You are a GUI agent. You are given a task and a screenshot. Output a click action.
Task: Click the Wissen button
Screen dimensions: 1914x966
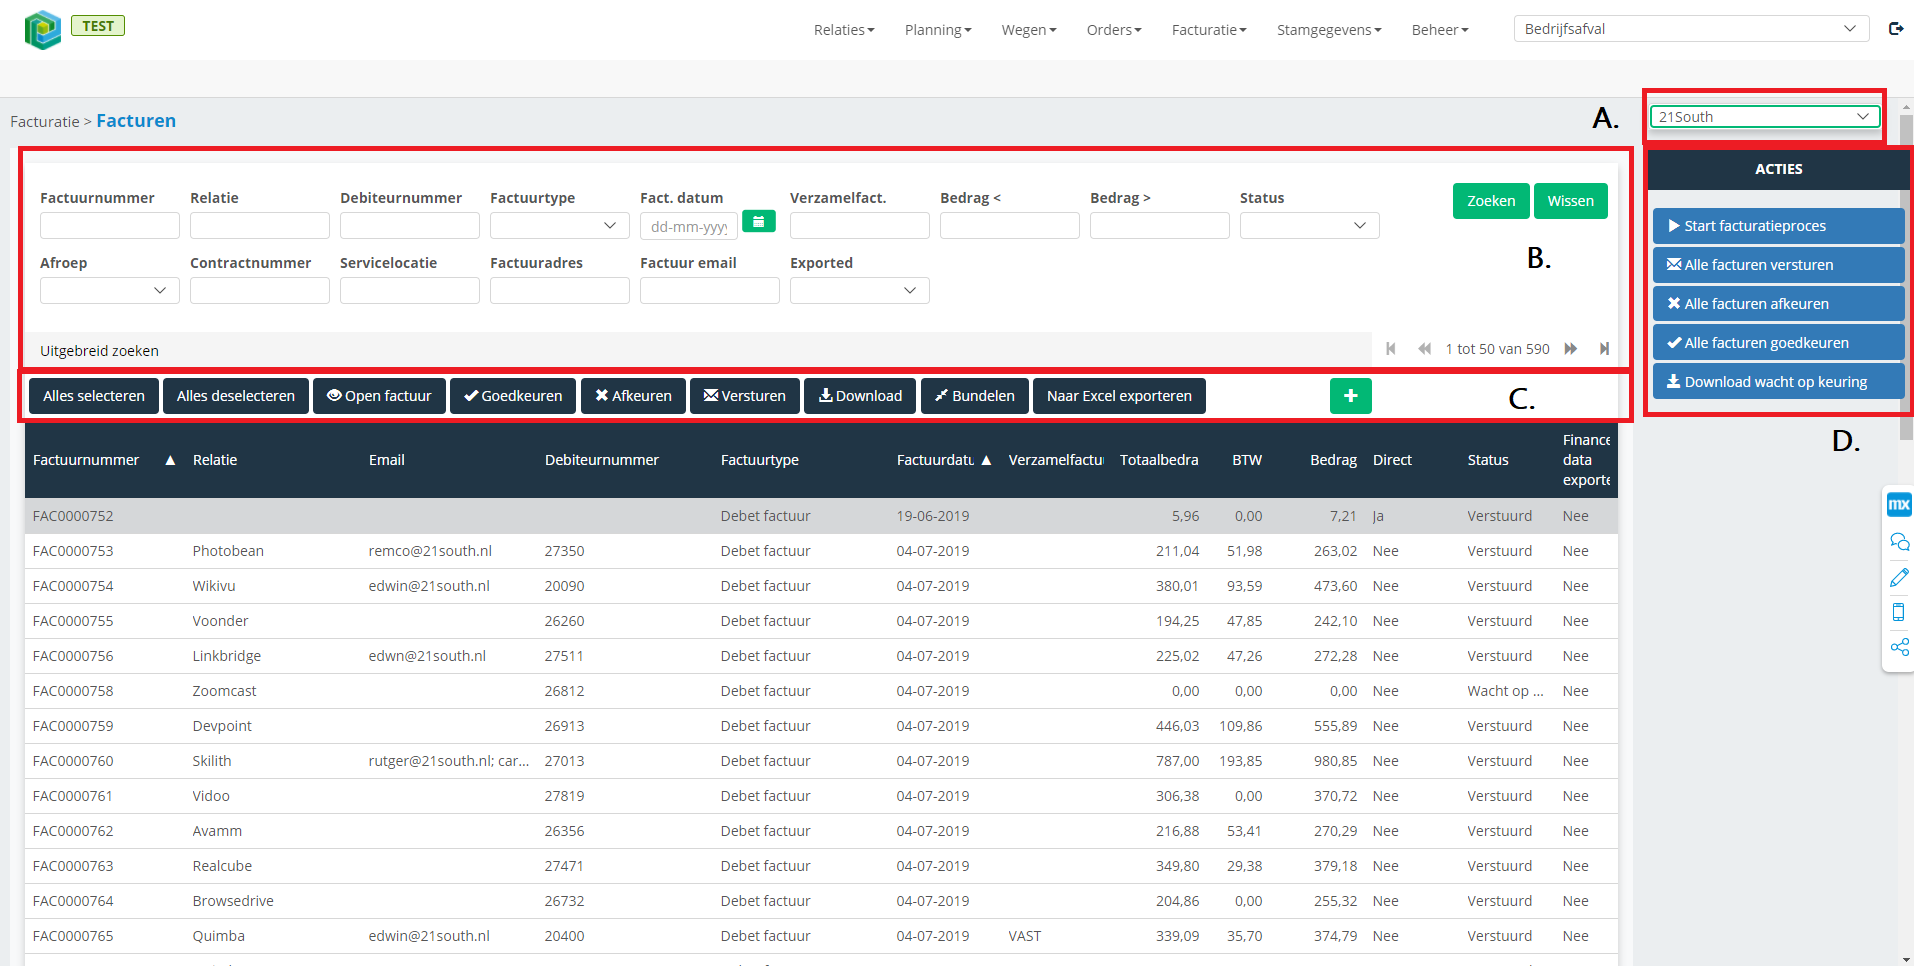[1570, 201]
